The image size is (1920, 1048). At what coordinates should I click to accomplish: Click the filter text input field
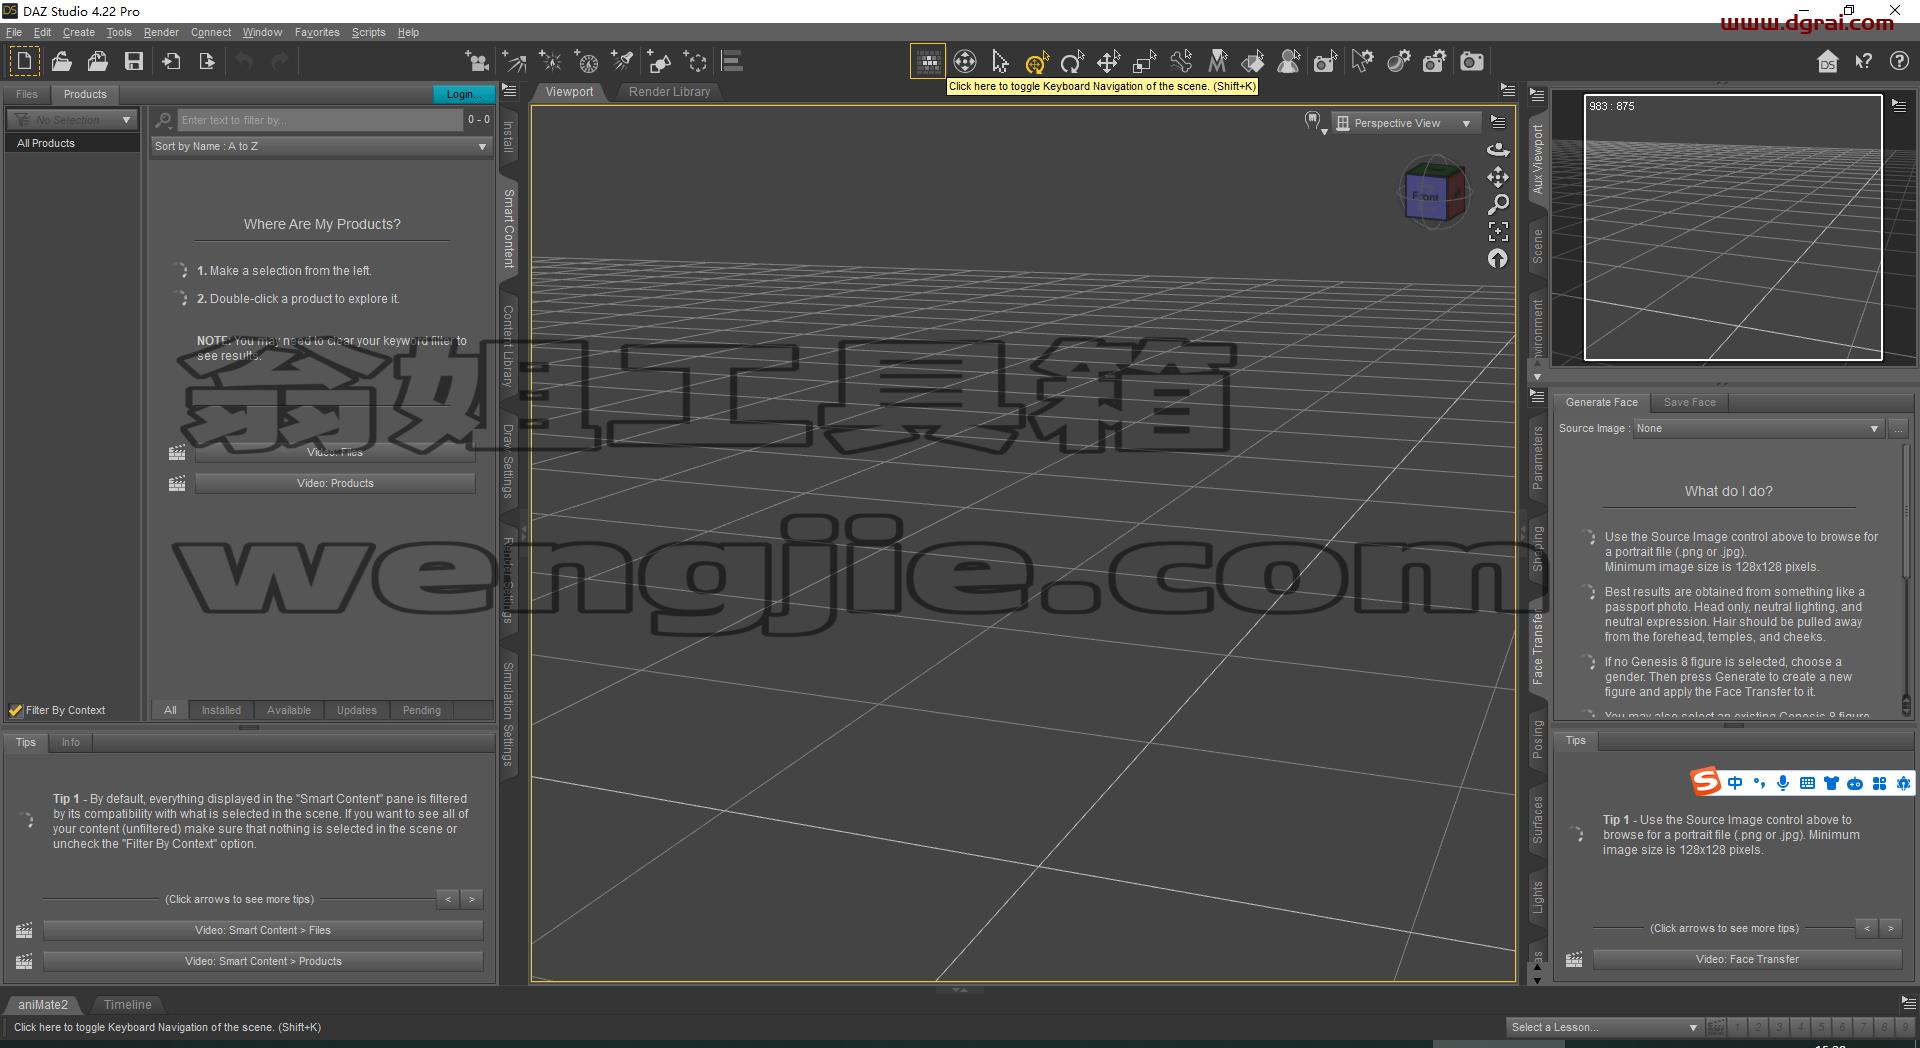[320, 120]
